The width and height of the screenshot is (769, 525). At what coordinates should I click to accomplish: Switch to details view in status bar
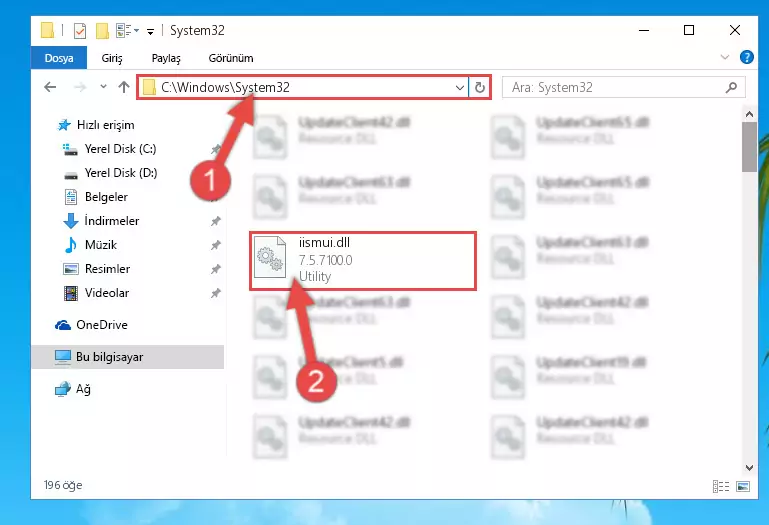pos(720,486)
